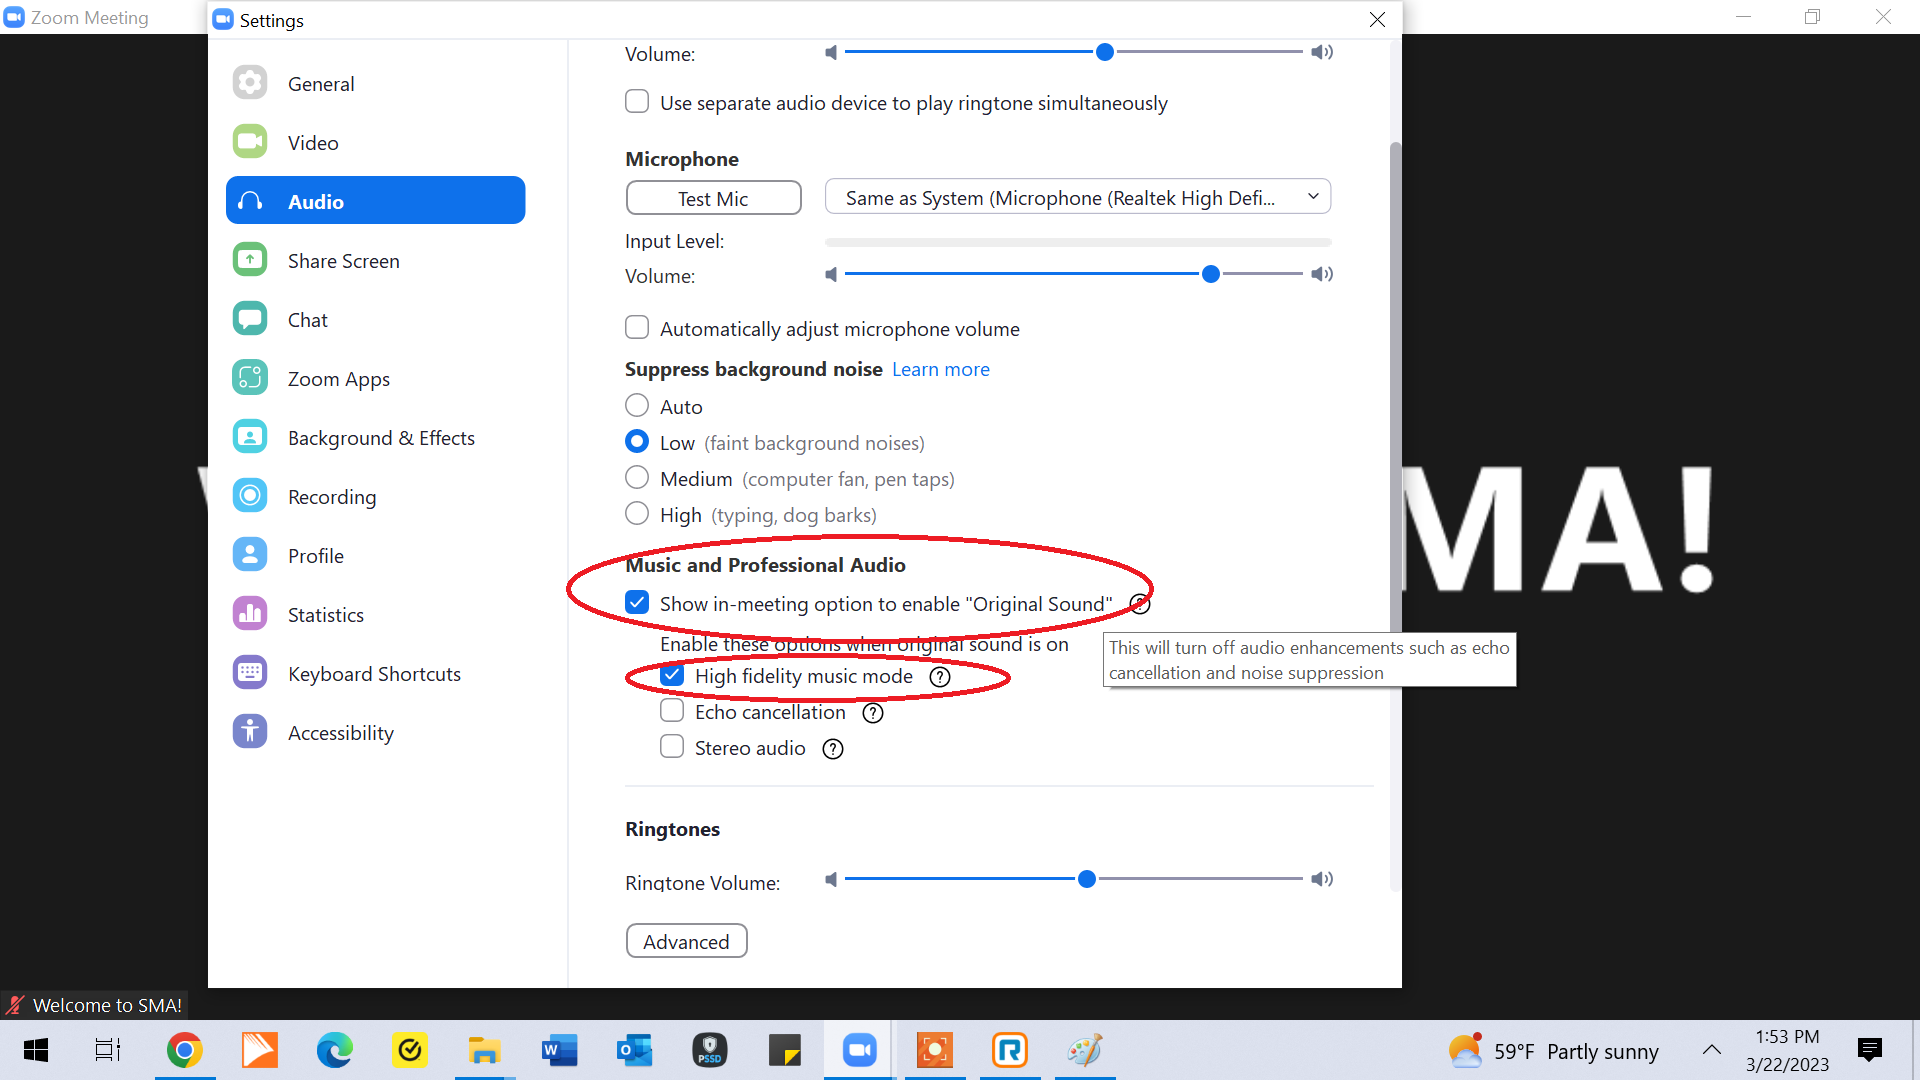
Task: Go to the Recording settings tab
Action: pos(376,496)
